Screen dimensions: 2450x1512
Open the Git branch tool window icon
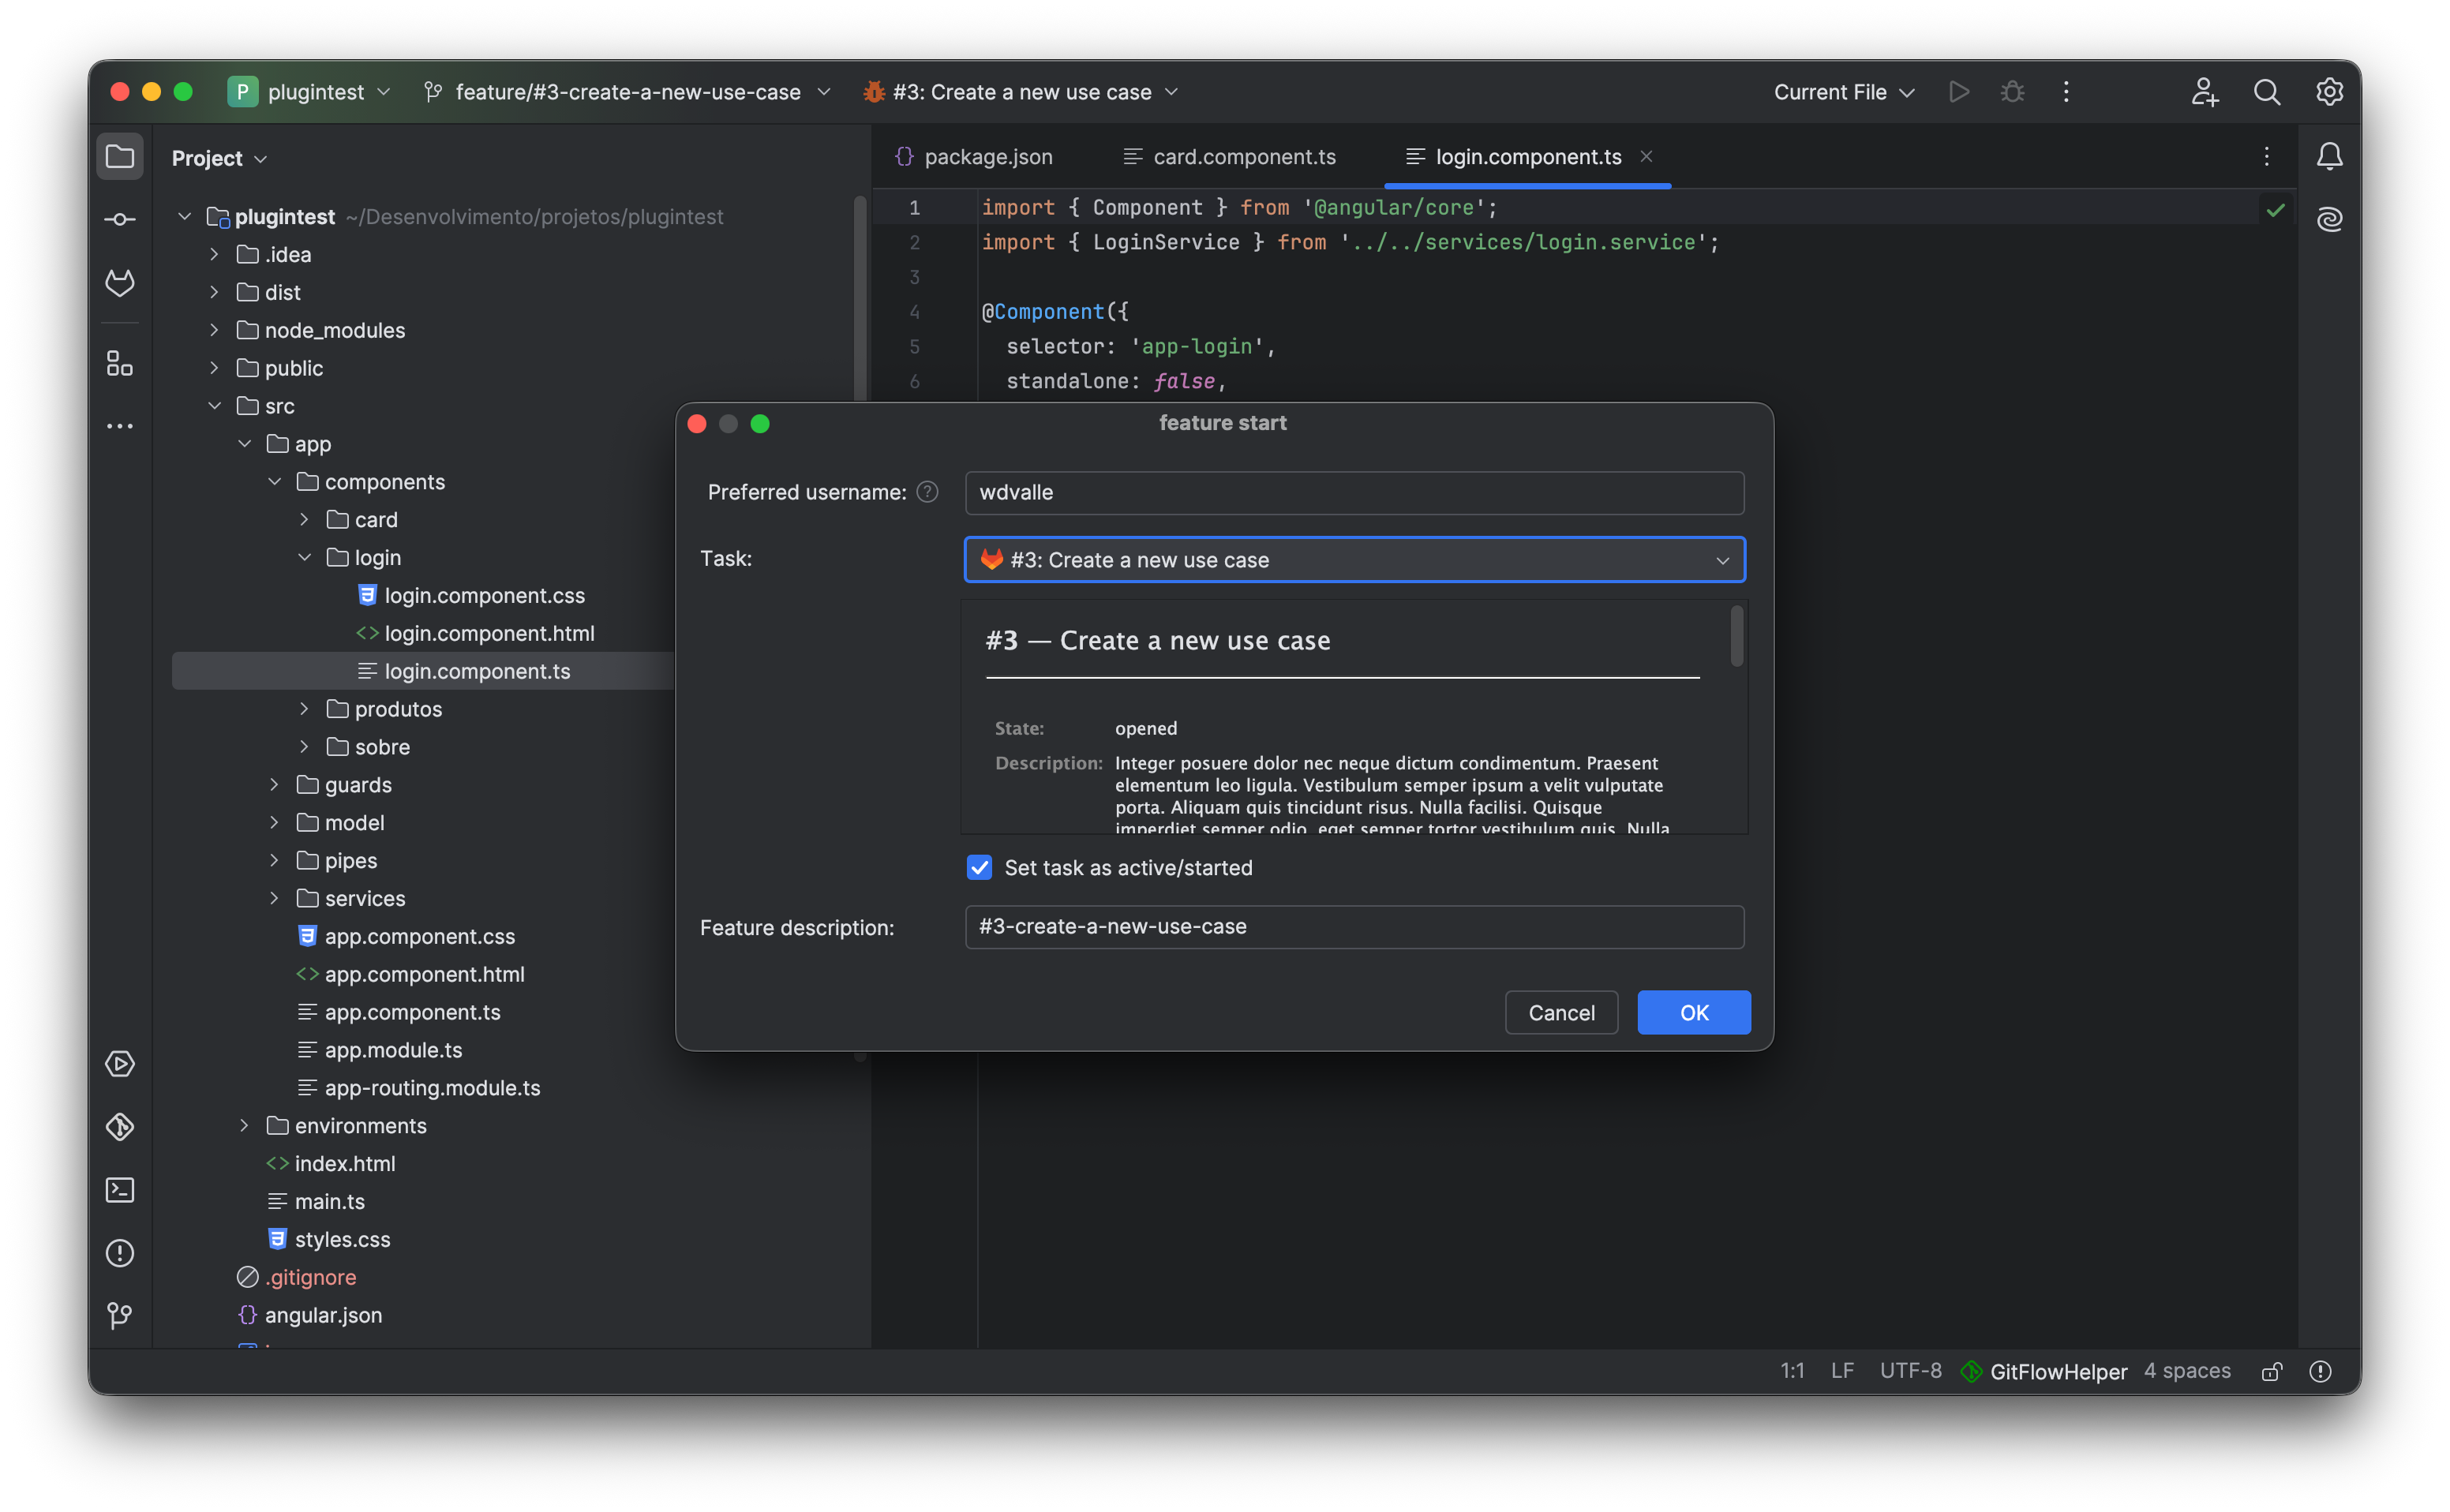coord(120,1316)
